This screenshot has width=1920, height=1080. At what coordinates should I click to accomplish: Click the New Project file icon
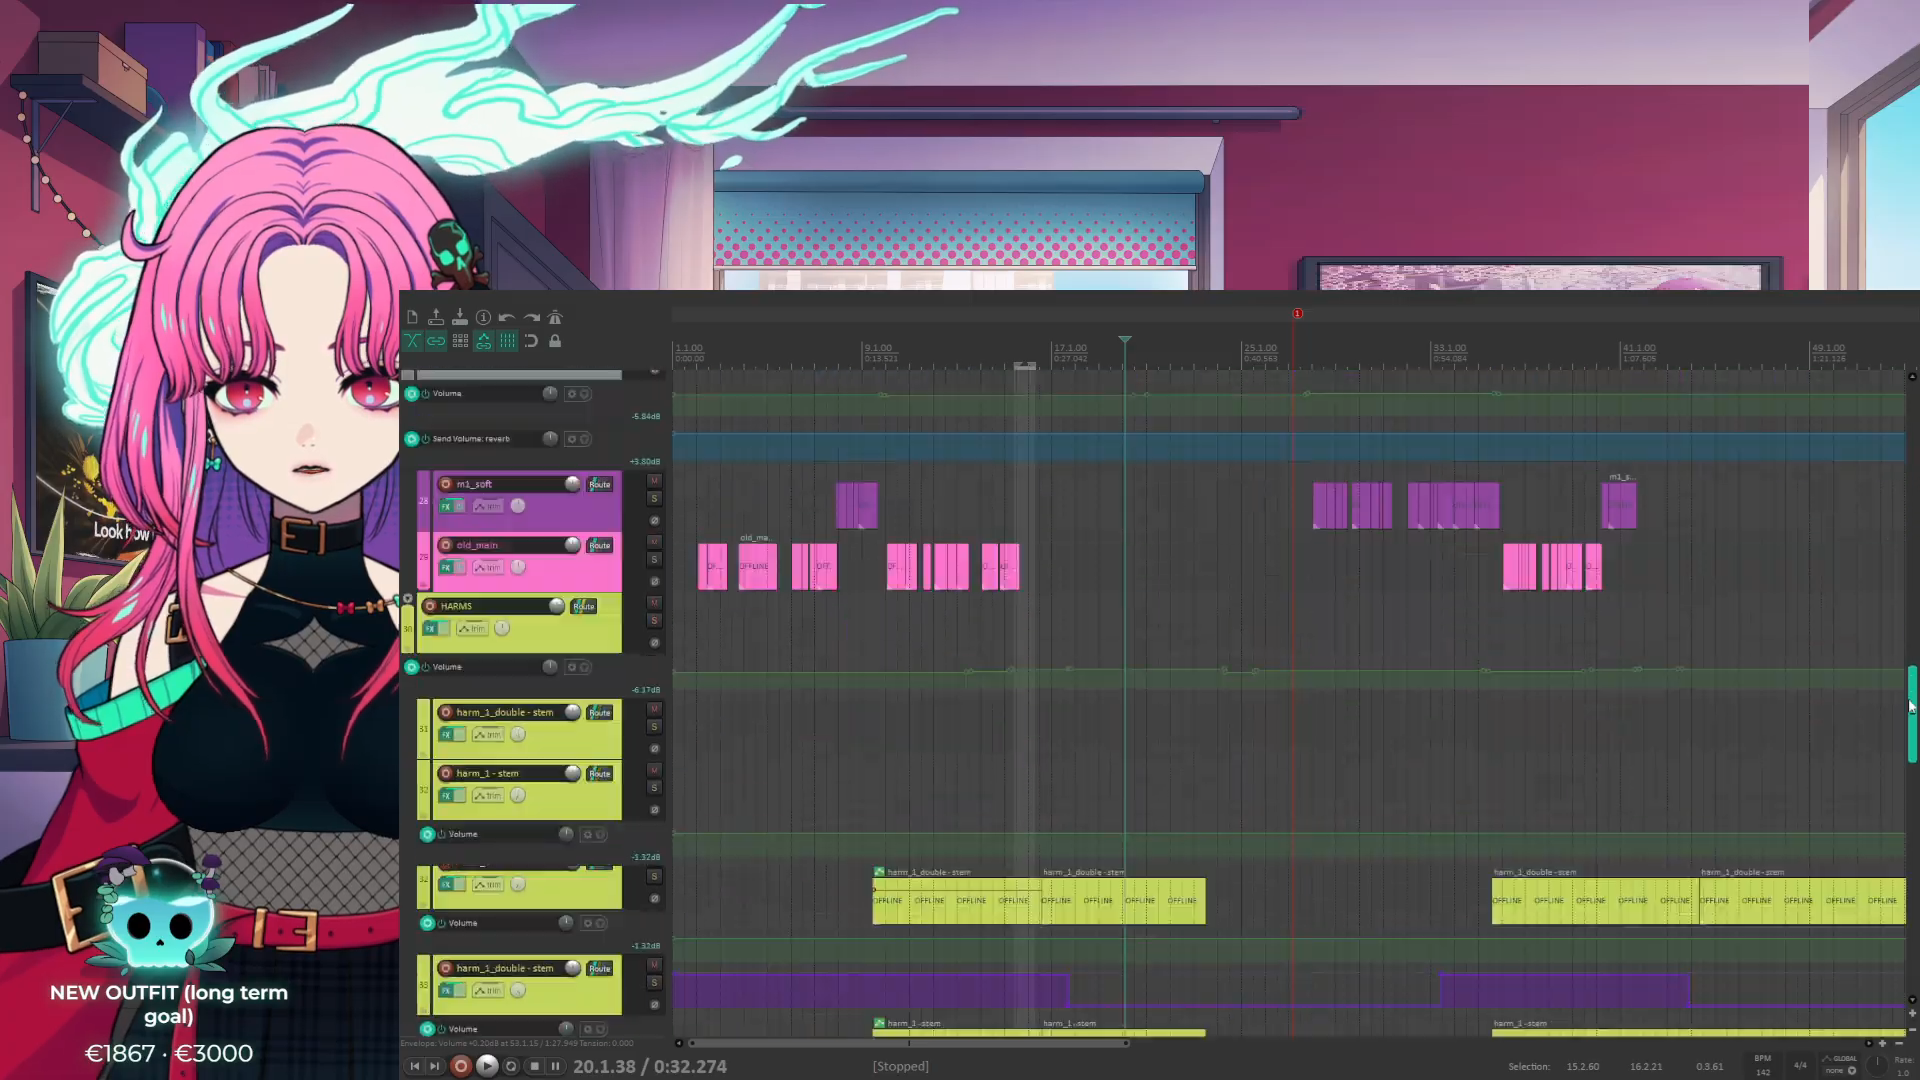pyautogui.click(x=412, y=317)
